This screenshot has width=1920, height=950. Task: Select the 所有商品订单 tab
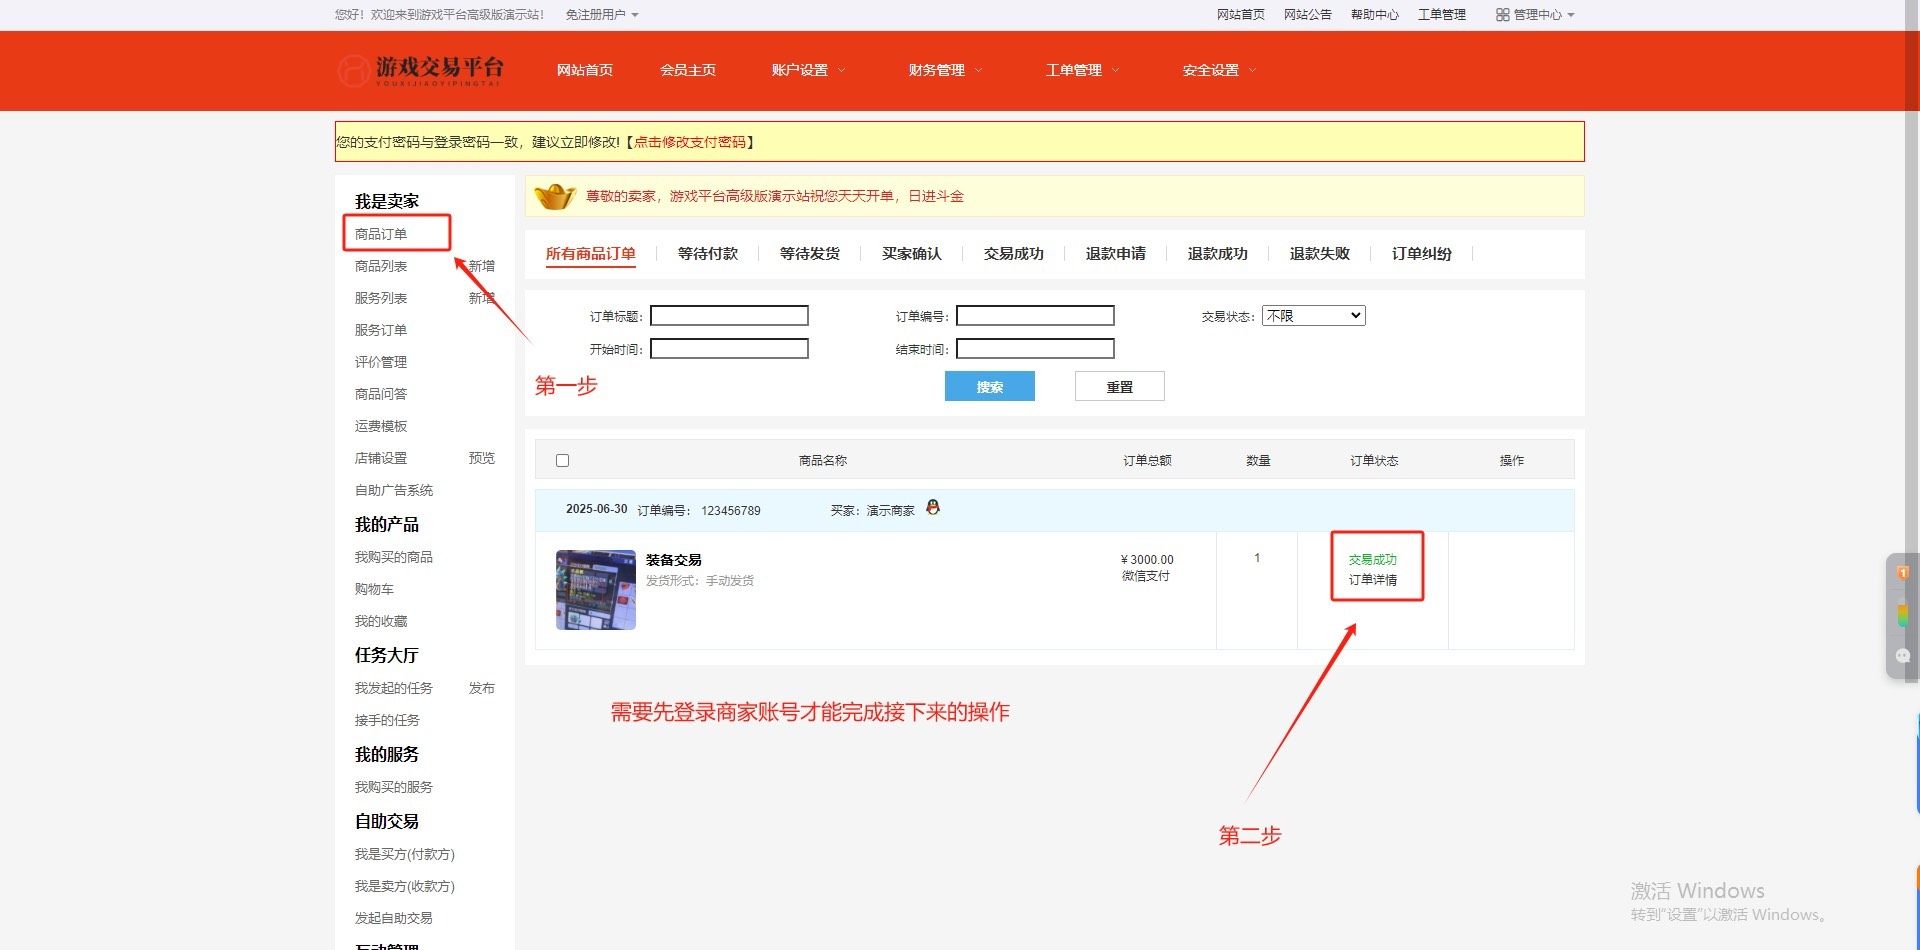[x=591, y=254]
